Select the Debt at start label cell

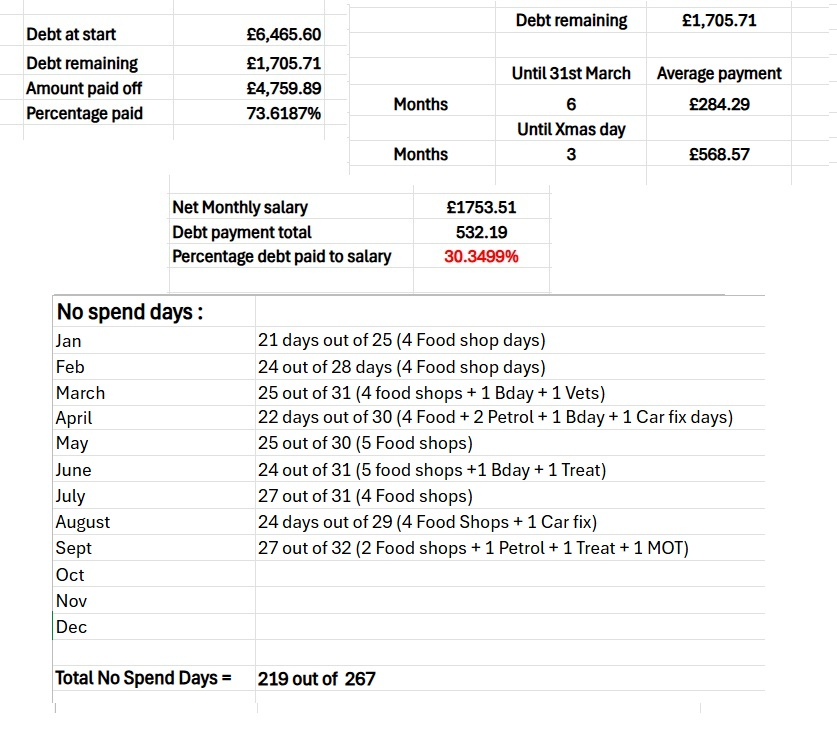point(71,34)
